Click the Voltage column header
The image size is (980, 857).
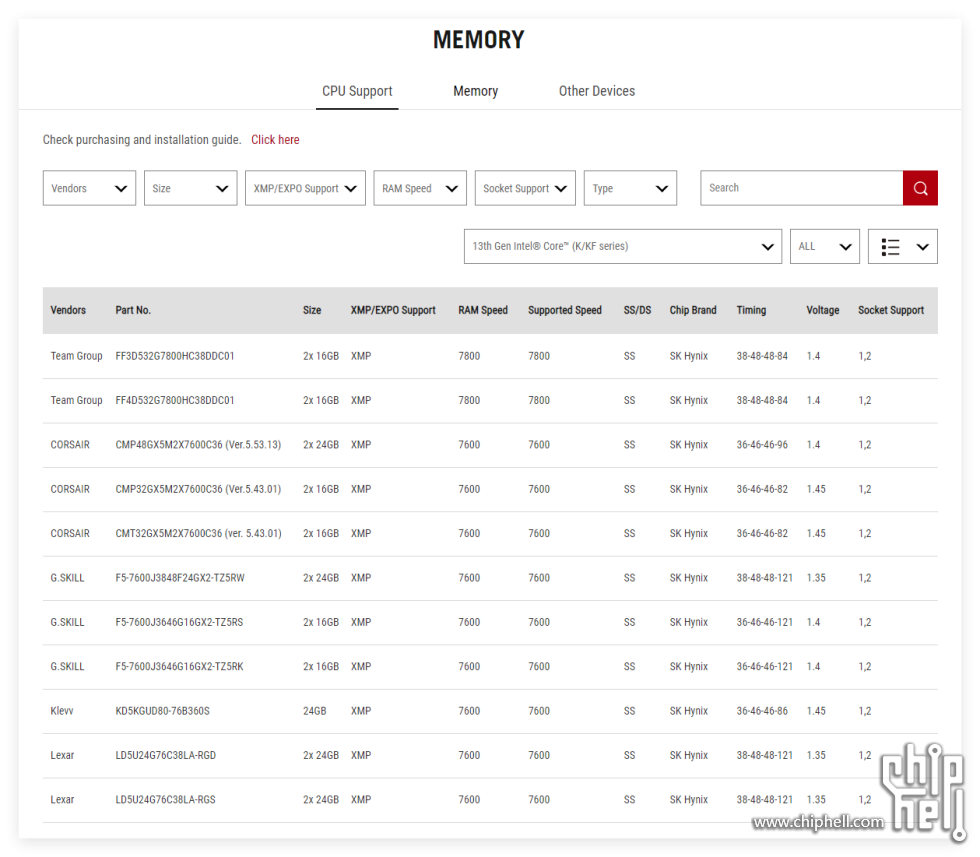[x=822, y=310]
